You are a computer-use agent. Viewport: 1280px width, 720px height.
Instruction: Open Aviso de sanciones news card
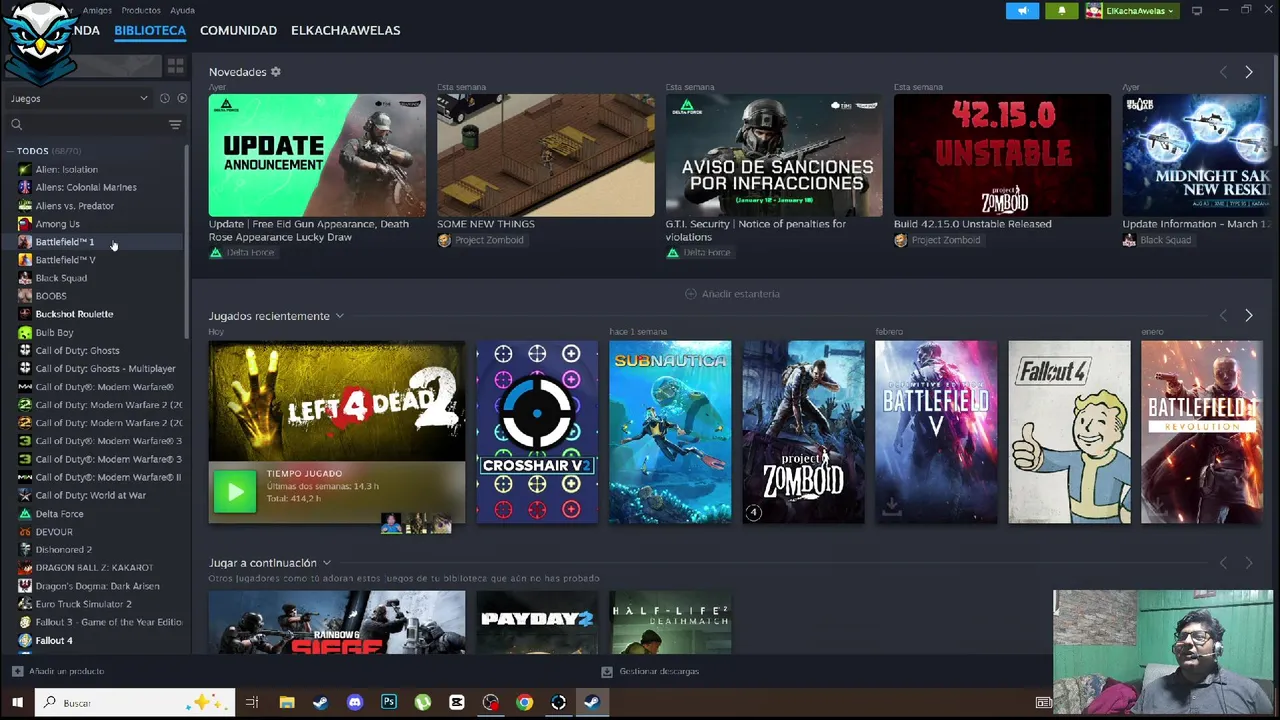(x=774, y=155)
